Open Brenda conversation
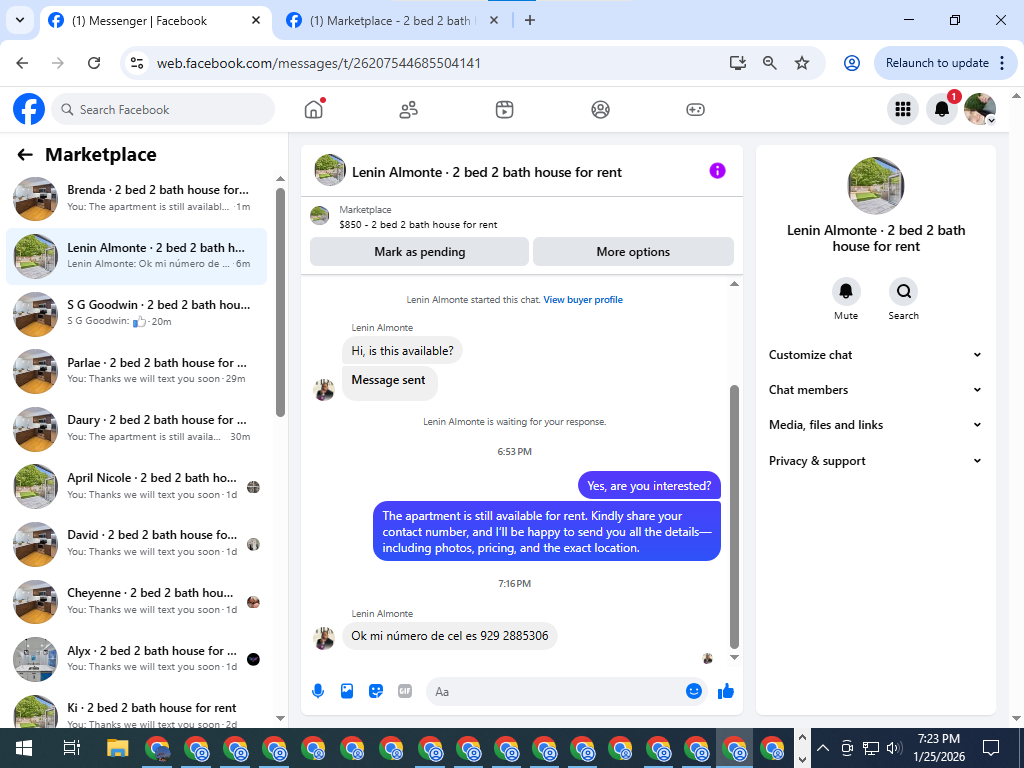The height and width of the screenshot is (768, 1024). tap(136, 199)
